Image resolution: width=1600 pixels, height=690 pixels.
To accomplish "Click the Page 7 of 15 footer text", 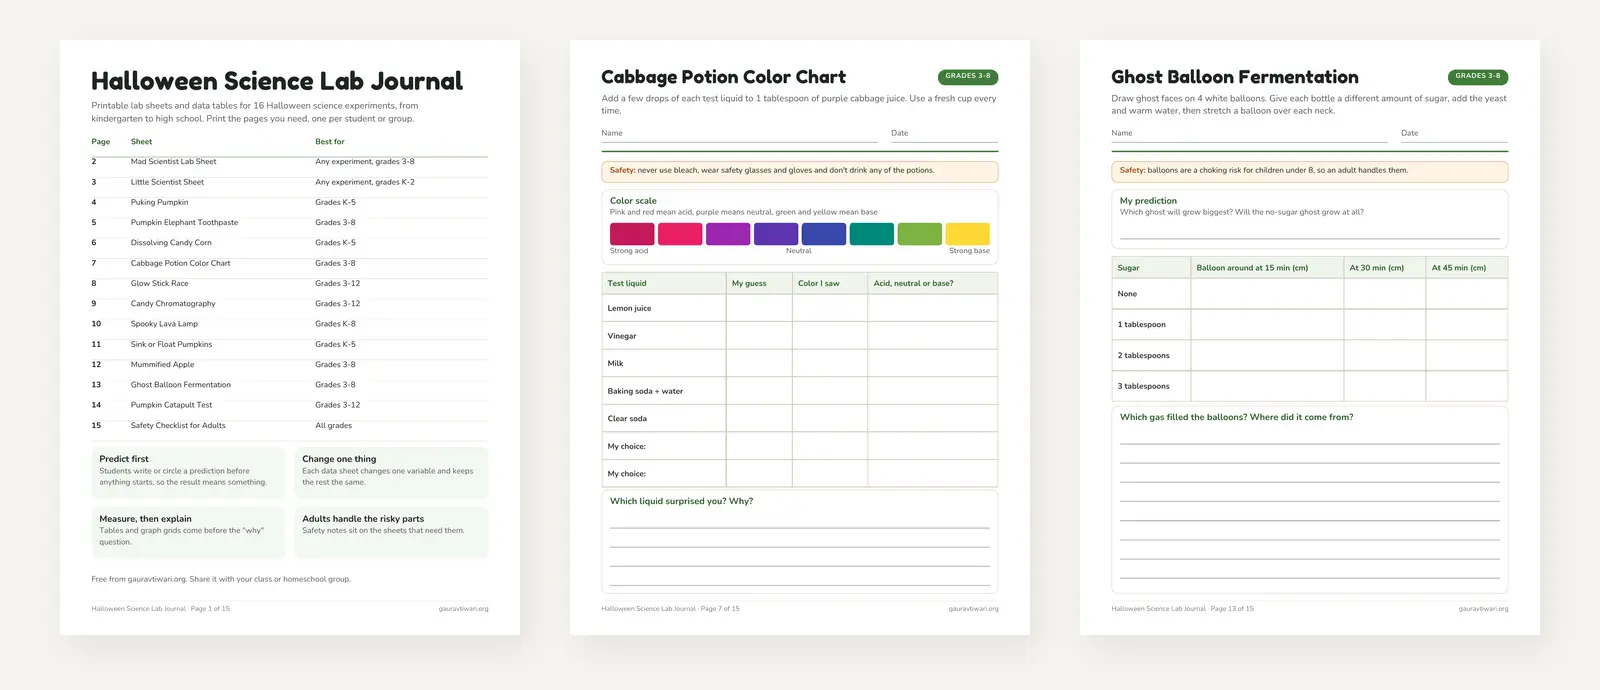I will click(x=720, y=609).
